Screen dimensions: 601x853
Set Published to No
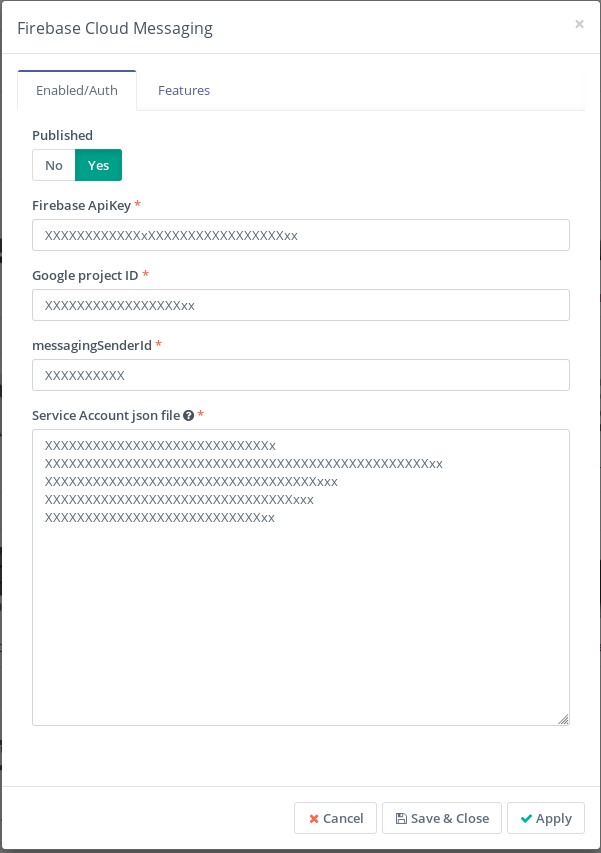[54, 165]
